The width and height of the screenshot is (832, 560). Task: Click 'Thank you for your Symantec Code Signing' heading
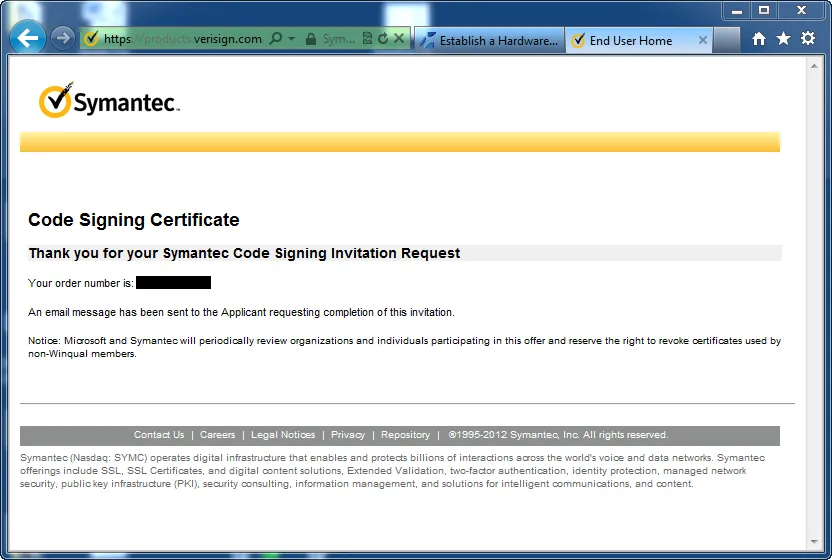(x=244, y=253)
